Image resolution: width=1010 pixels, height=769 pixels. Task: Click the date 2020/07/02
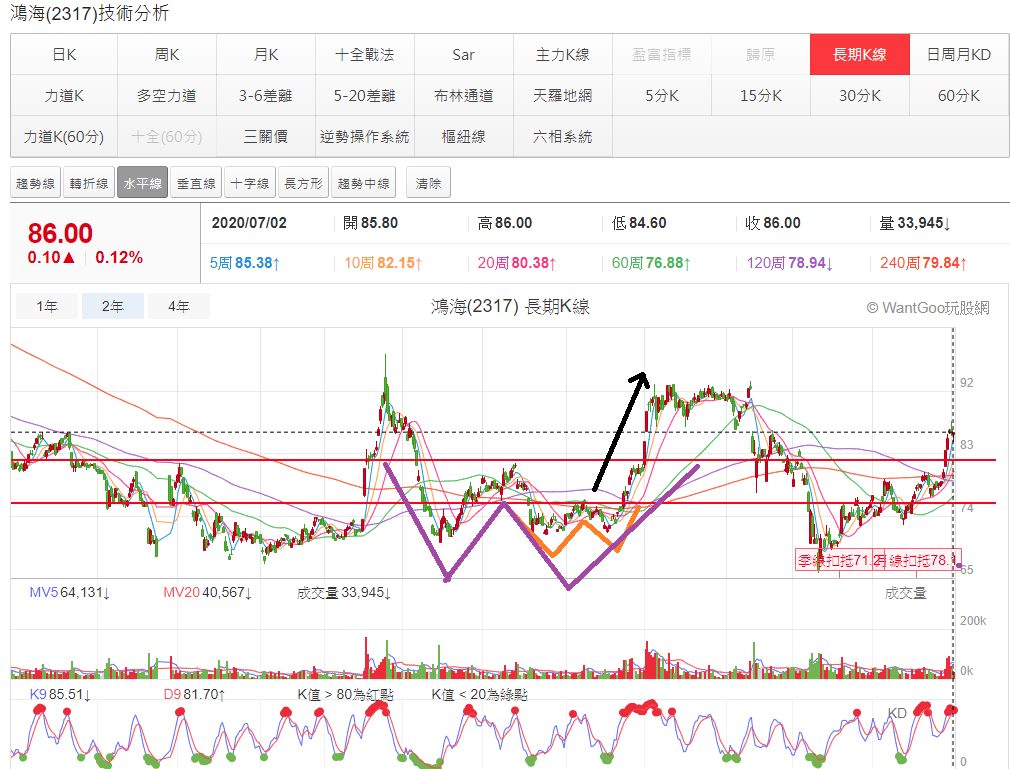(x=249, y=223)
